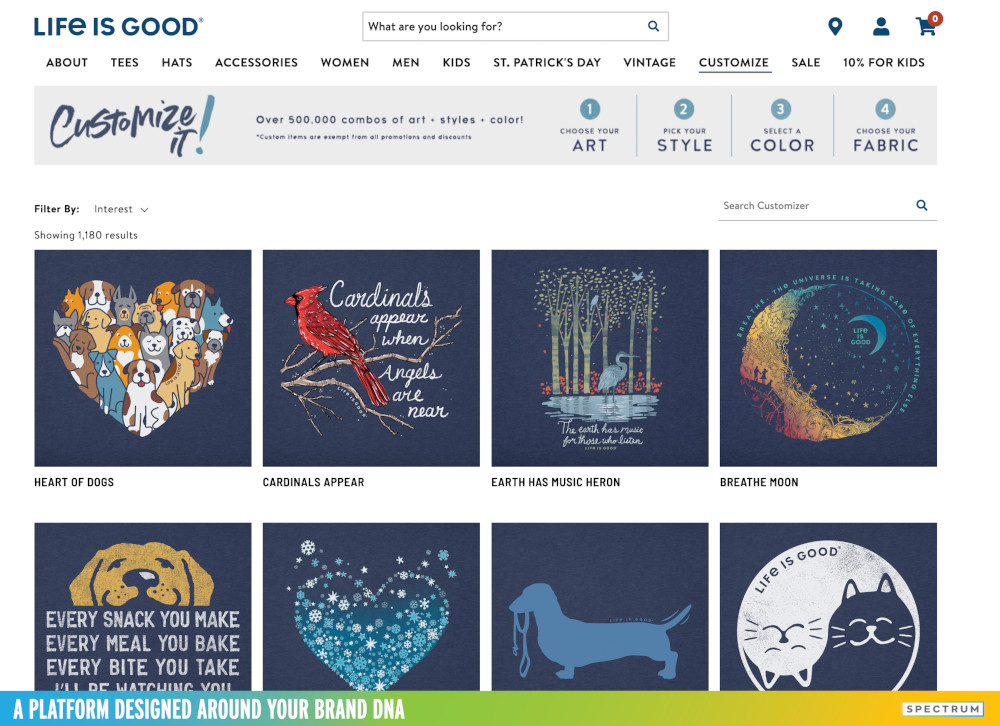This screenshot has height=726, width=1000.
Task: Click into the Search Customizer field
Action: click(x=816, y=205)
